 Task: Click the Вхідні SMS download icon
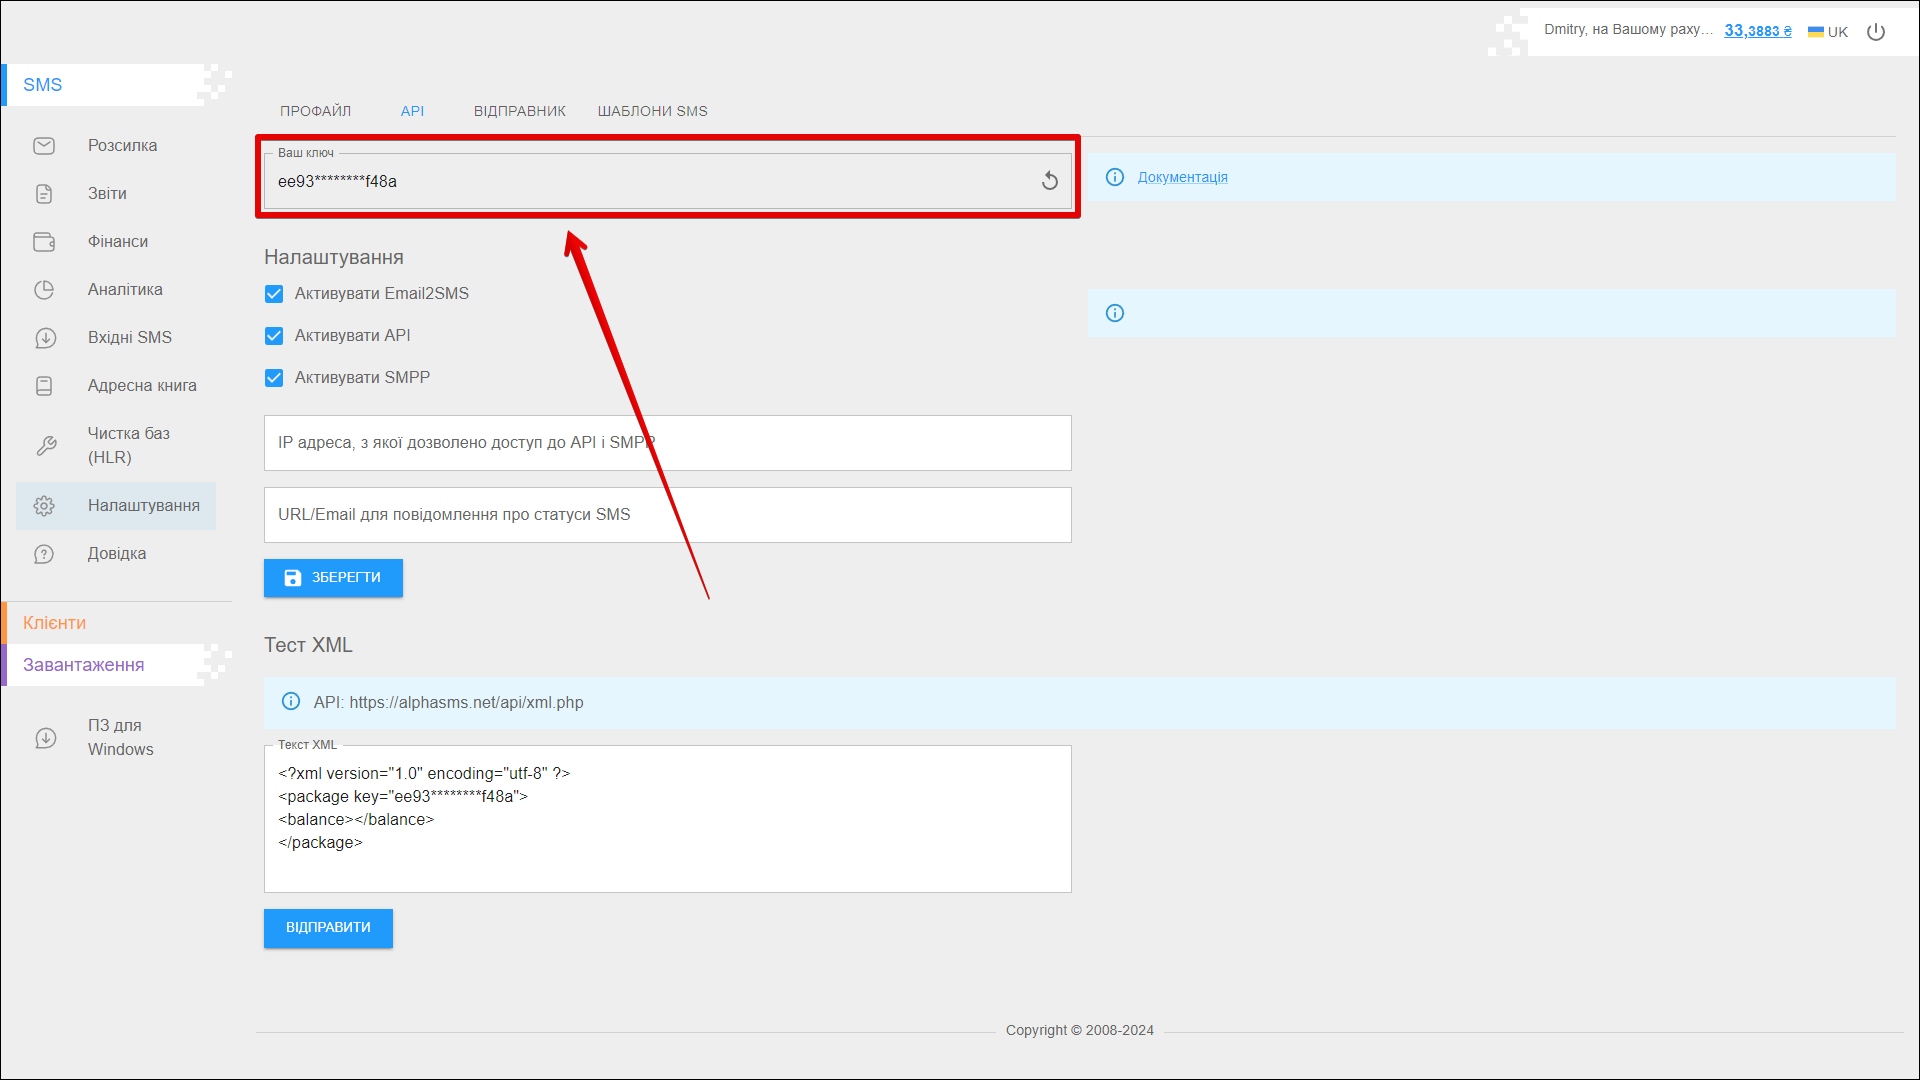pyautogui.click(x=45, y=338)
